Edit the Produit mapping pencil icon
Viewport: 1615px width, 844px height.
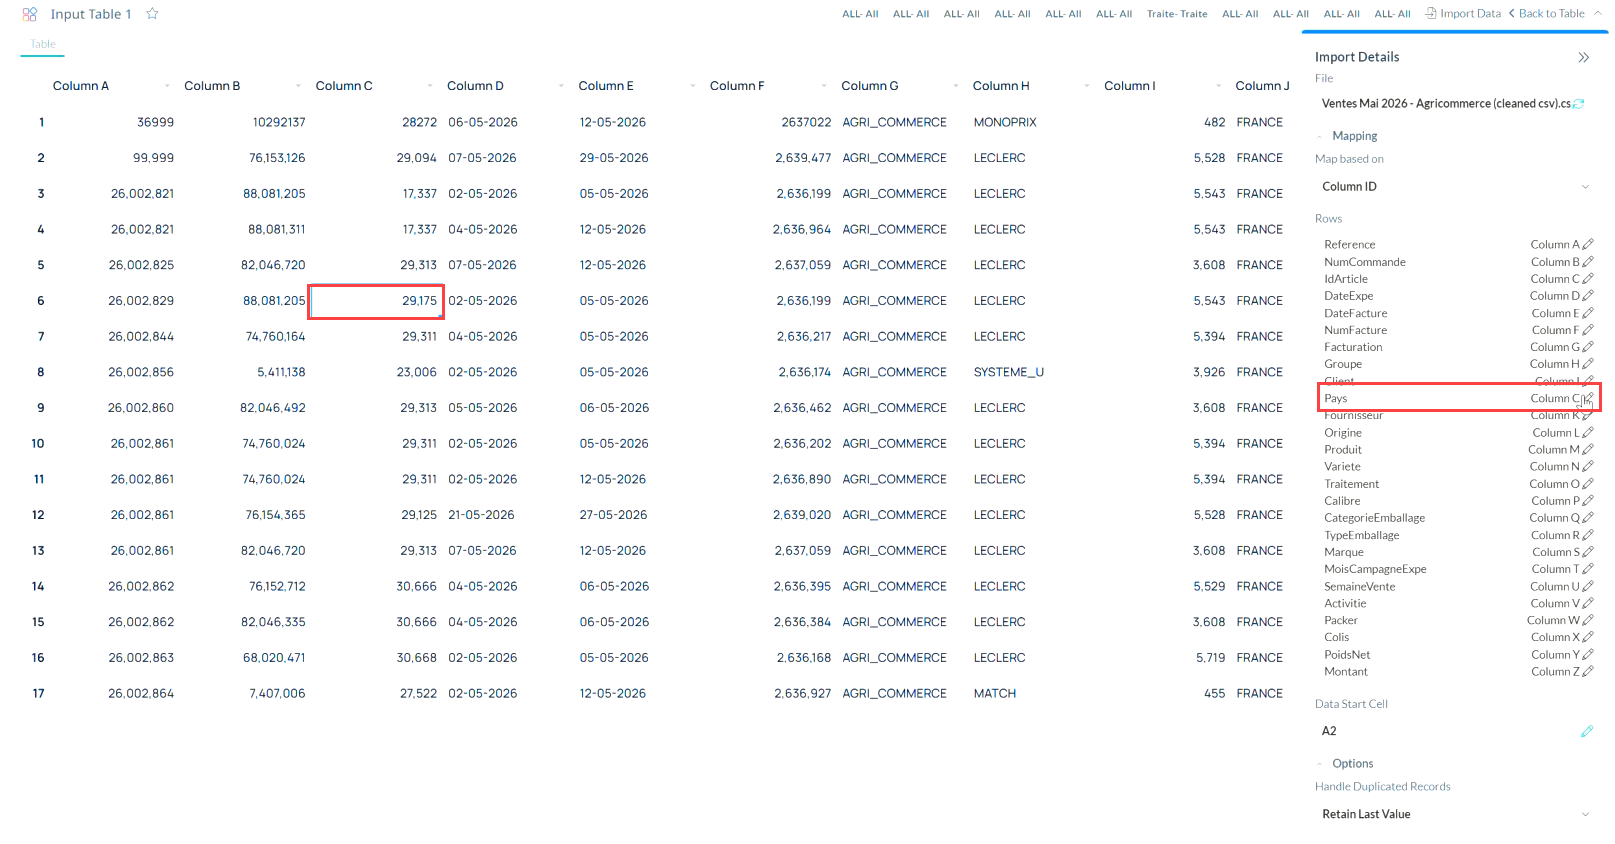(x=1588, y=450)
